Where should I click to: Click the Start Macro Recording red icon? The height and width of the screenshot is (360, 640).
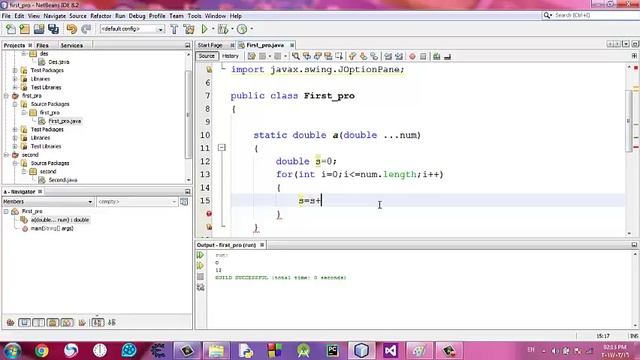(x=412, y=56)
